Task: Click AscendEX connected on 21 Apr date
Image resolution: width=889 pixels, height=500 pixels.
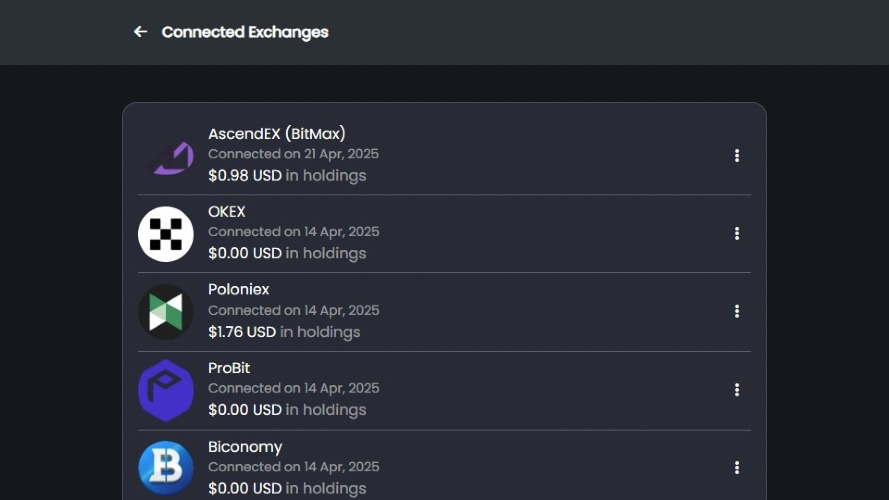Action: pos(293,154)
